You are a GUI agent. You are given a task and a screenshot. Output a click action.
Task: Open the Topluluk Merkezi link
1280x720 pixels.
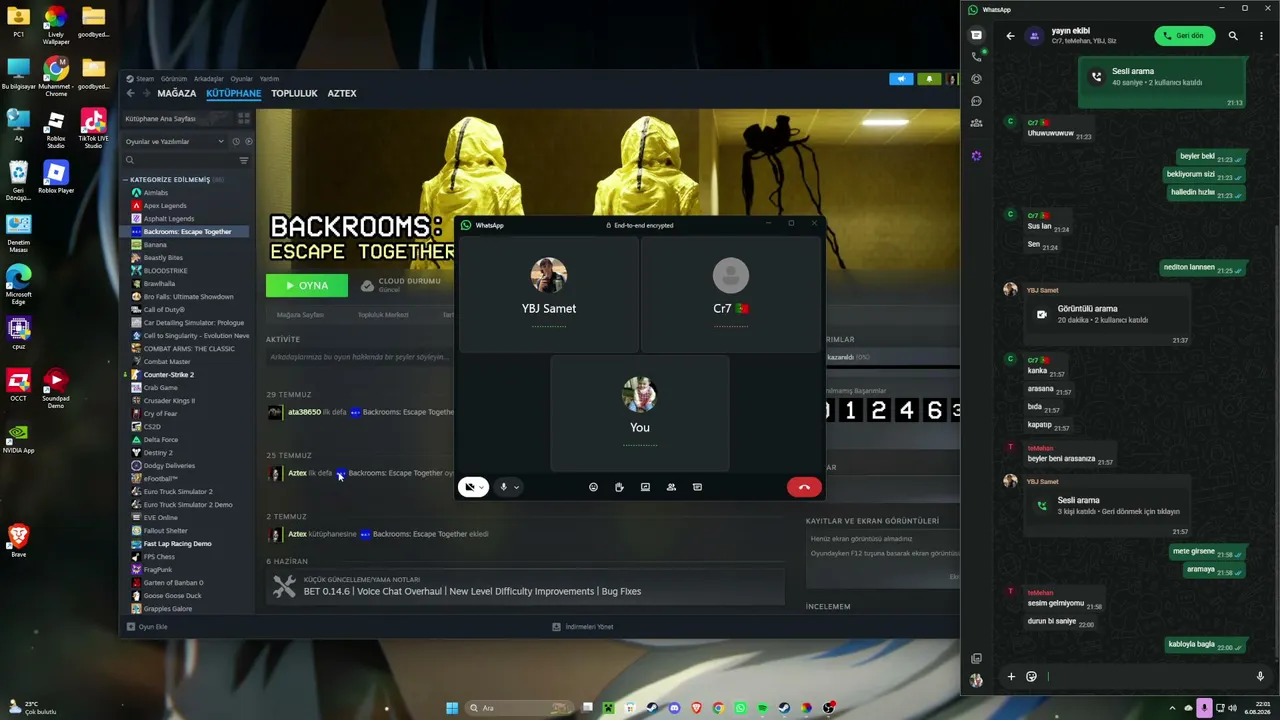383,315
